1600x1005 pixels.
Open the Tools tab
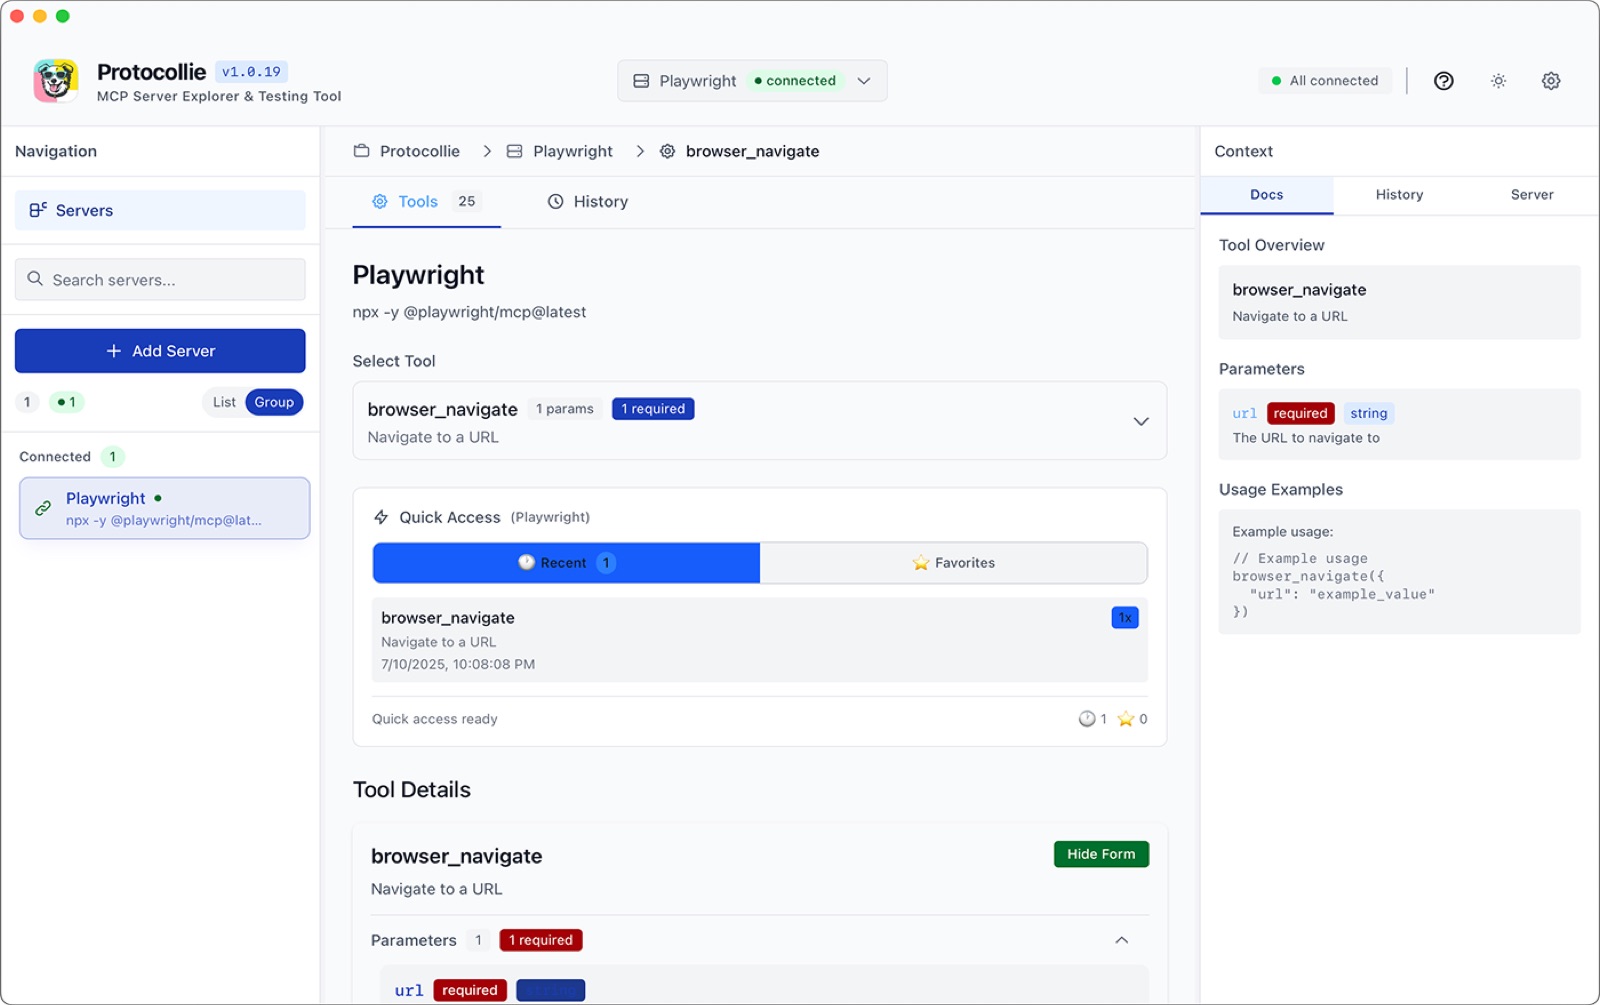426,202
